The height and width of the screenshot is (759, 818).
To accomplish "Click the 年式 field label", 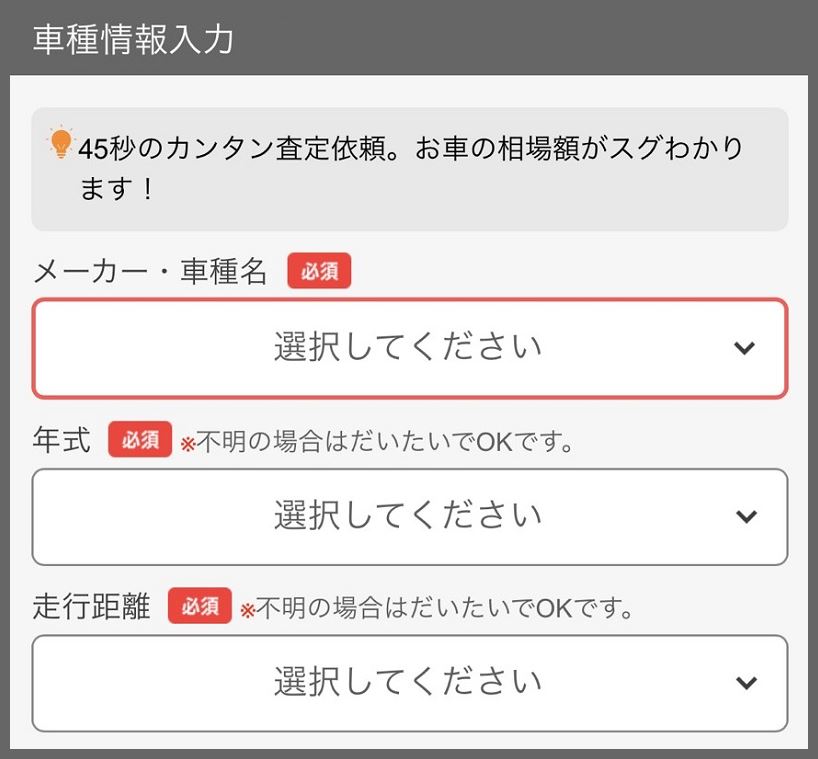I will tap(62, 440).
